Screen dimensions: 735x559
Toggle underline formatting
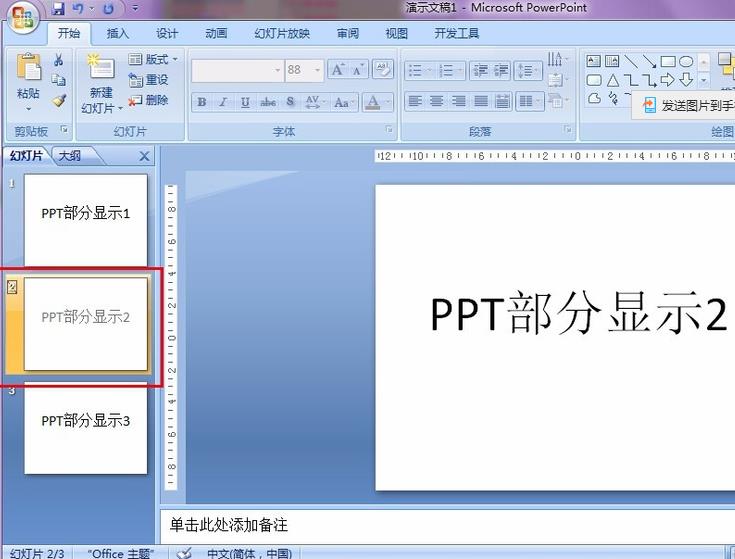[245, 102]
